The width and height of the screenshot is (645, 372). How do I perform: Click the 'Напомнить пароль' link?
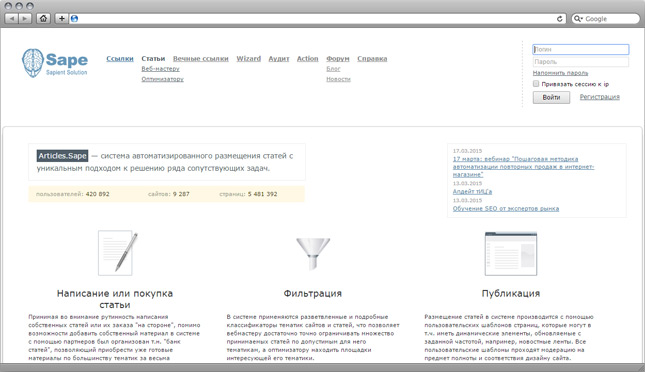560,73
